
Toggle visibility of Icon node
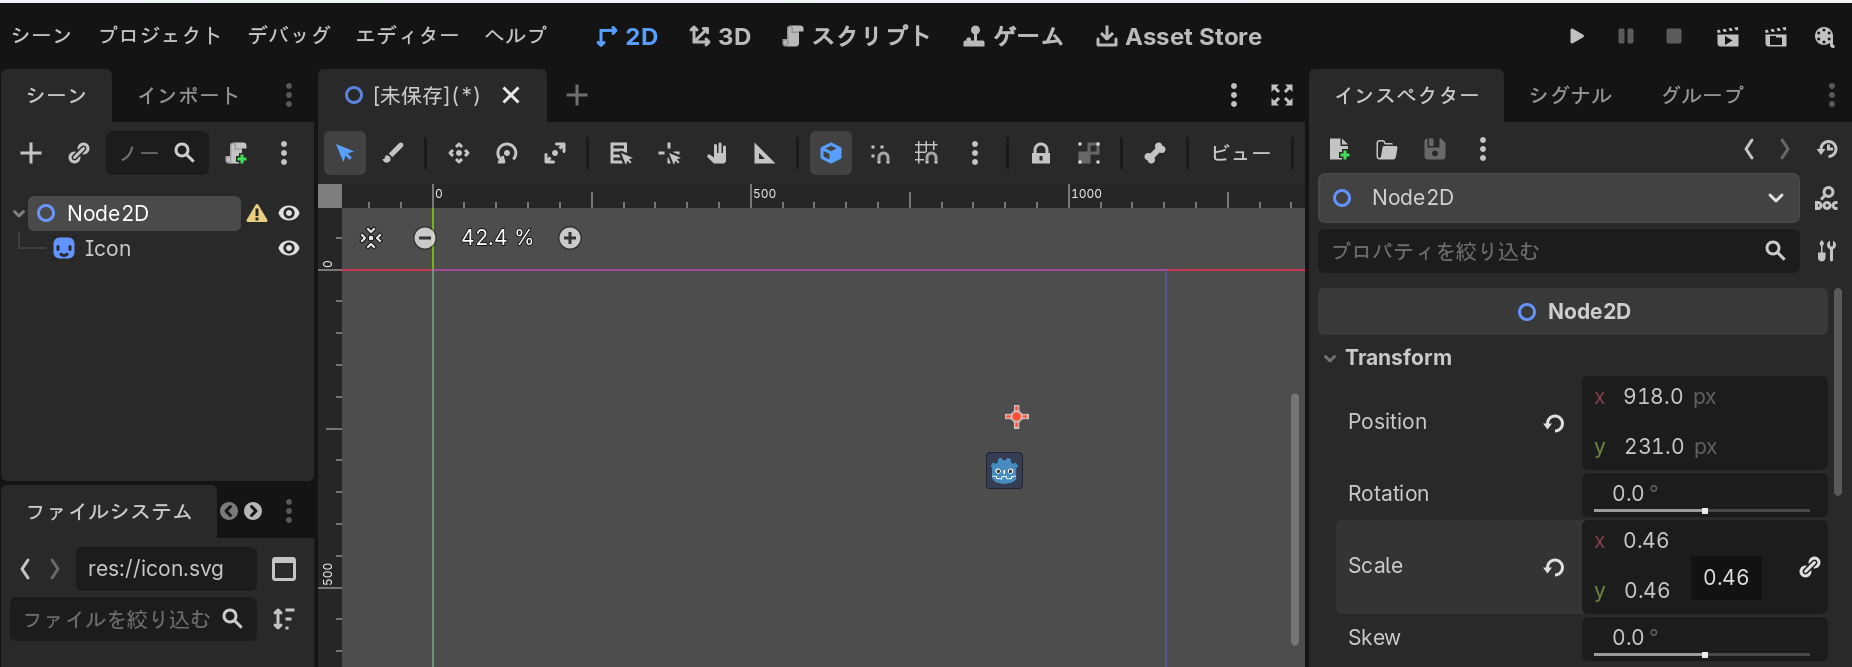(289, 248)
